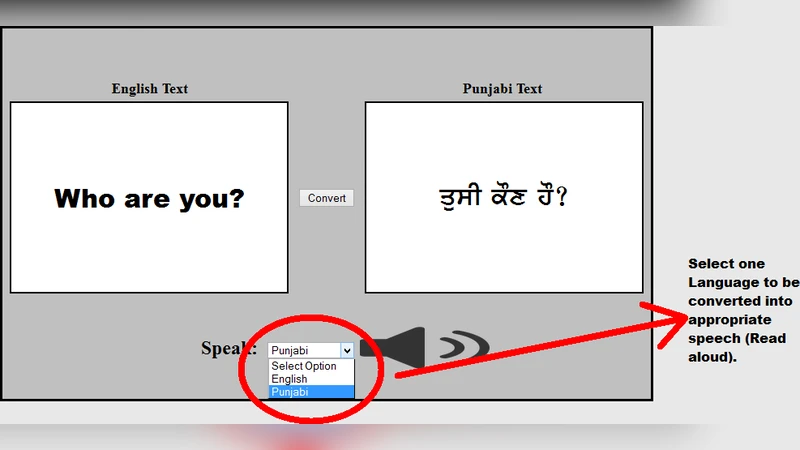Click the Convert button
This screenshot has height=450, width=800.
(x=326, y=198)
